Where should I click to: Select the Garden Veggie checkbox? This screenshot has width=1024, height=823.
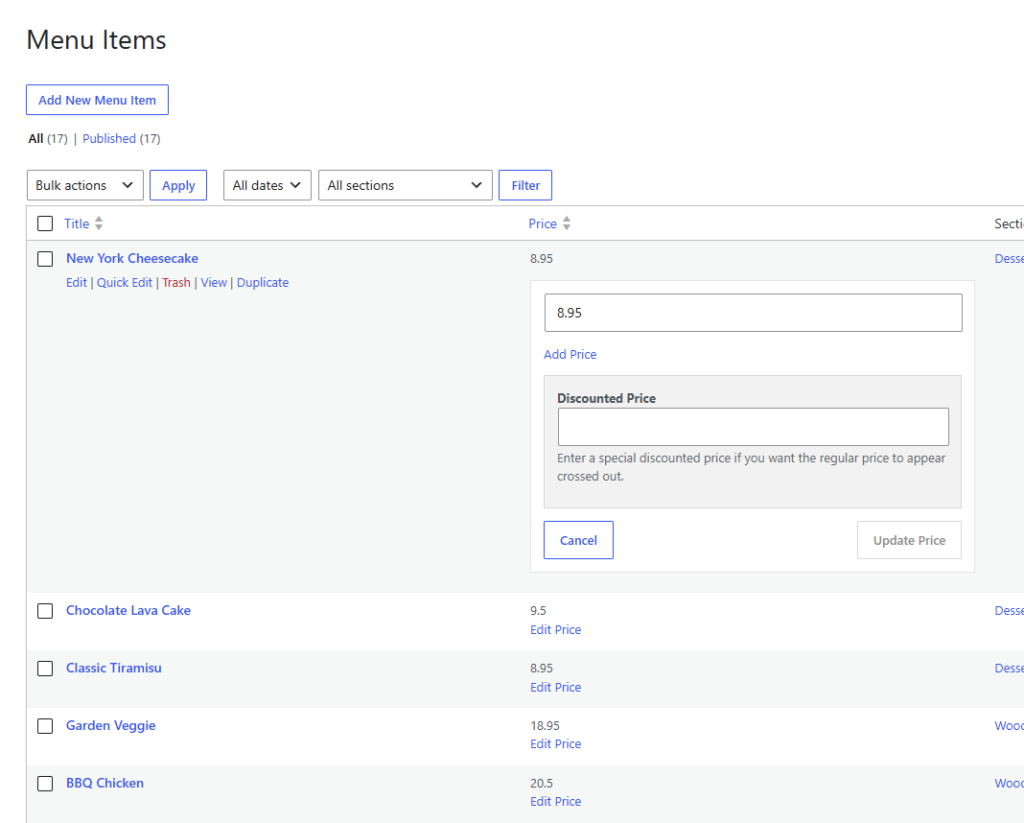(45, 726)
